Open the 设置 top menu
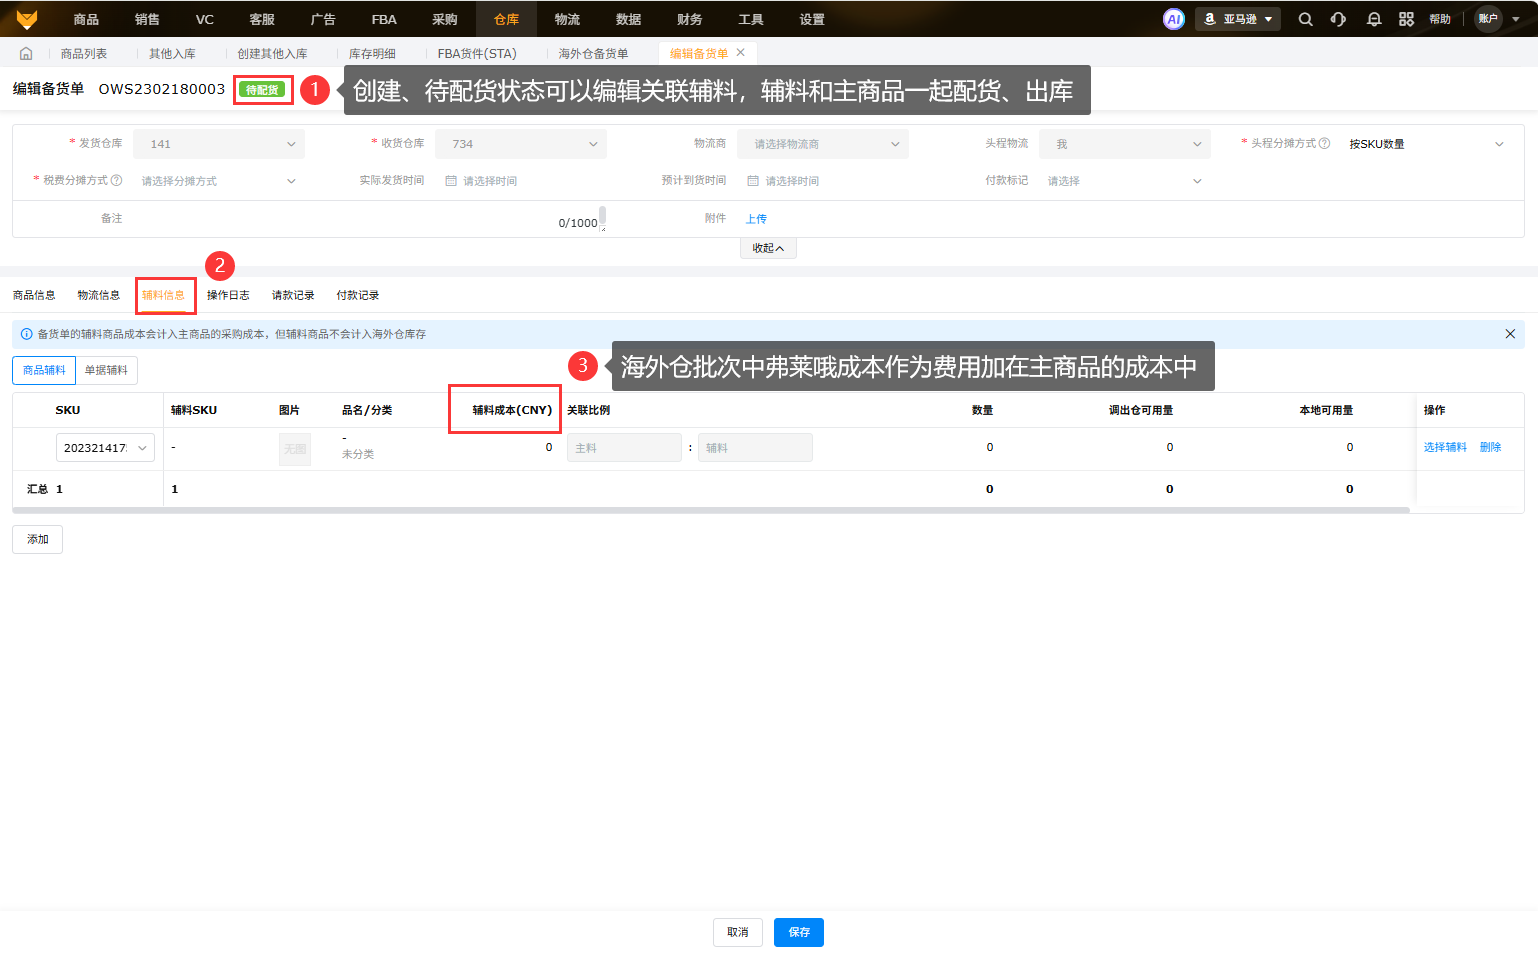Viewport: 1538px width, 953px height. coord(812,19)
